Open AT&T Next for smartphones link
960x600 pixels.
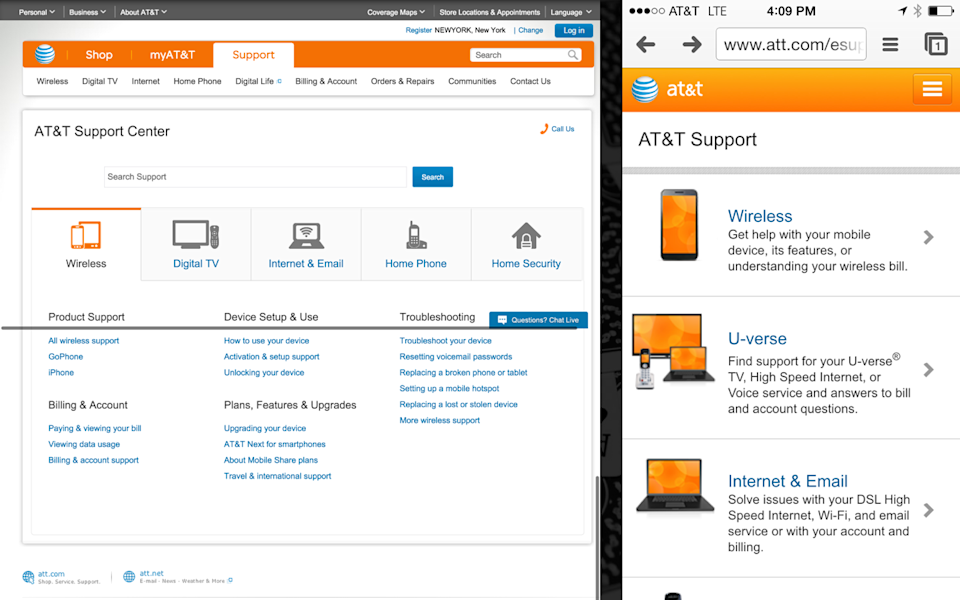click(x=274, y=444)
